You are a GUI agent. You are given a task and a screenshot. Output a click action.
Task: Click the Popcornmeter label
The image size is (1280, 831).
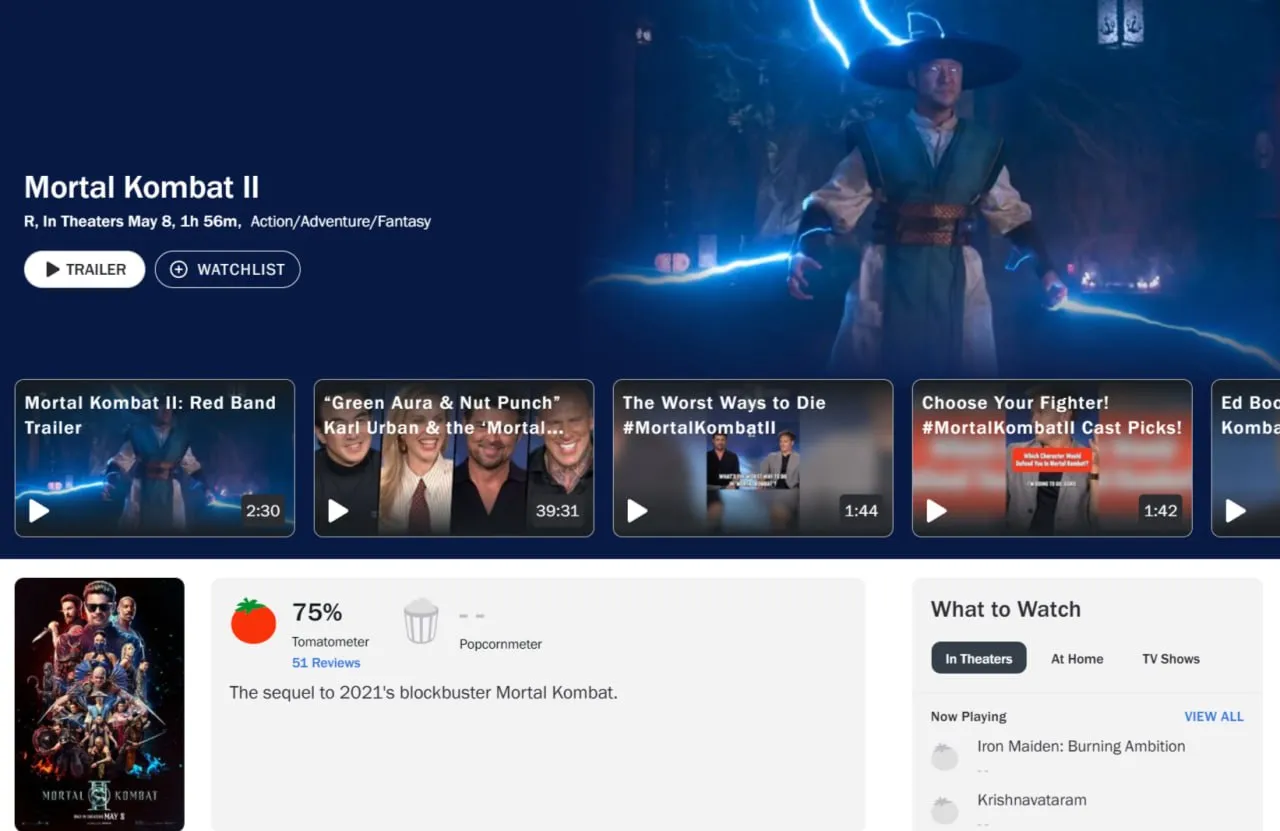click(500, 644)
